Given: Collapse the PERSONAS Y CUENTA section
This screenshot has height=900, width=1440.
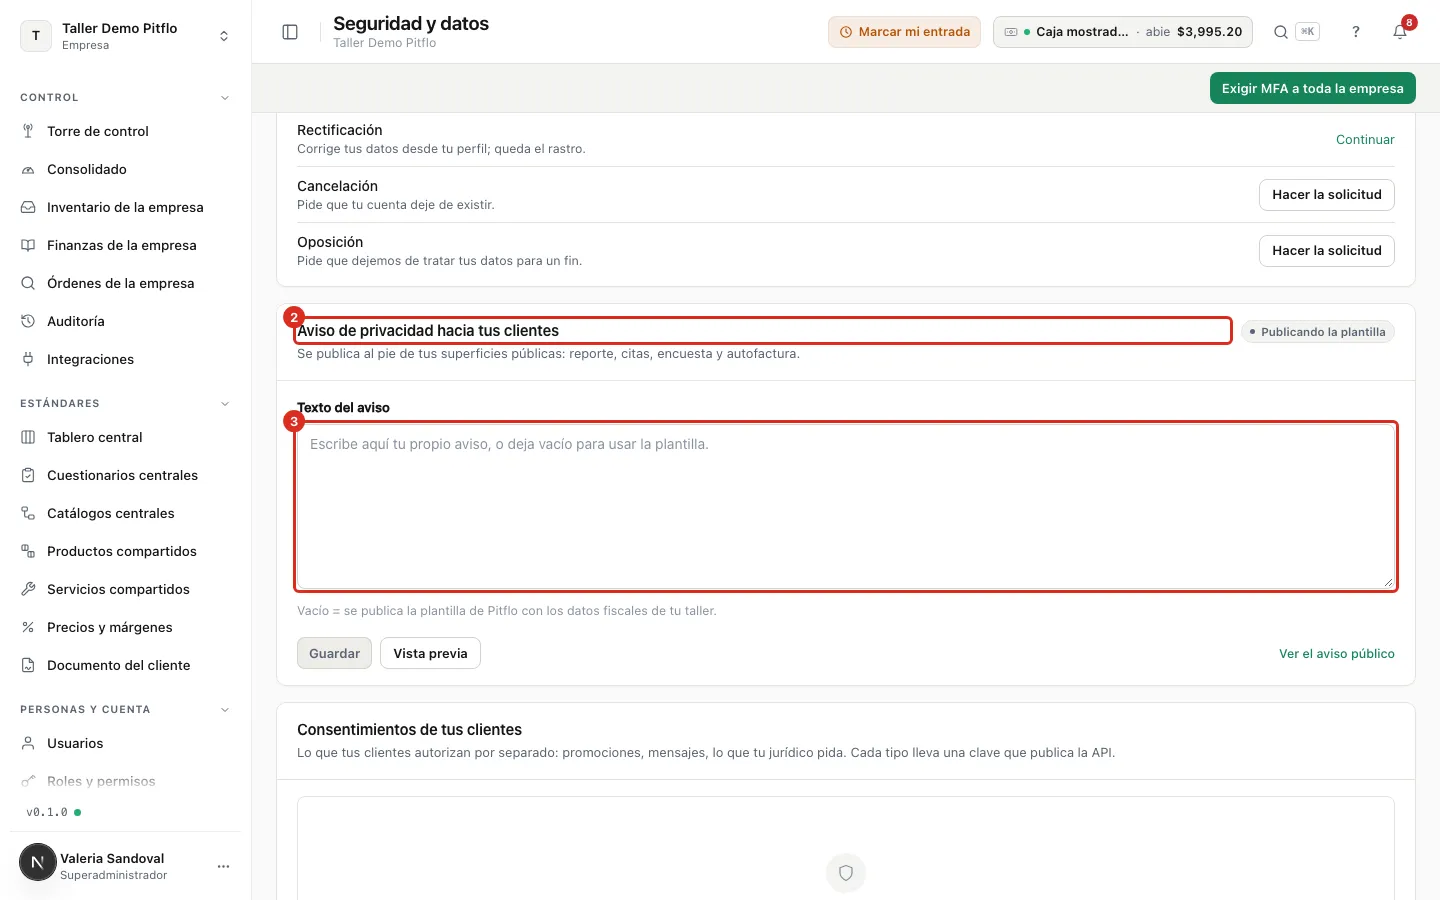Looking at the screenshot, I should [225, 710].
